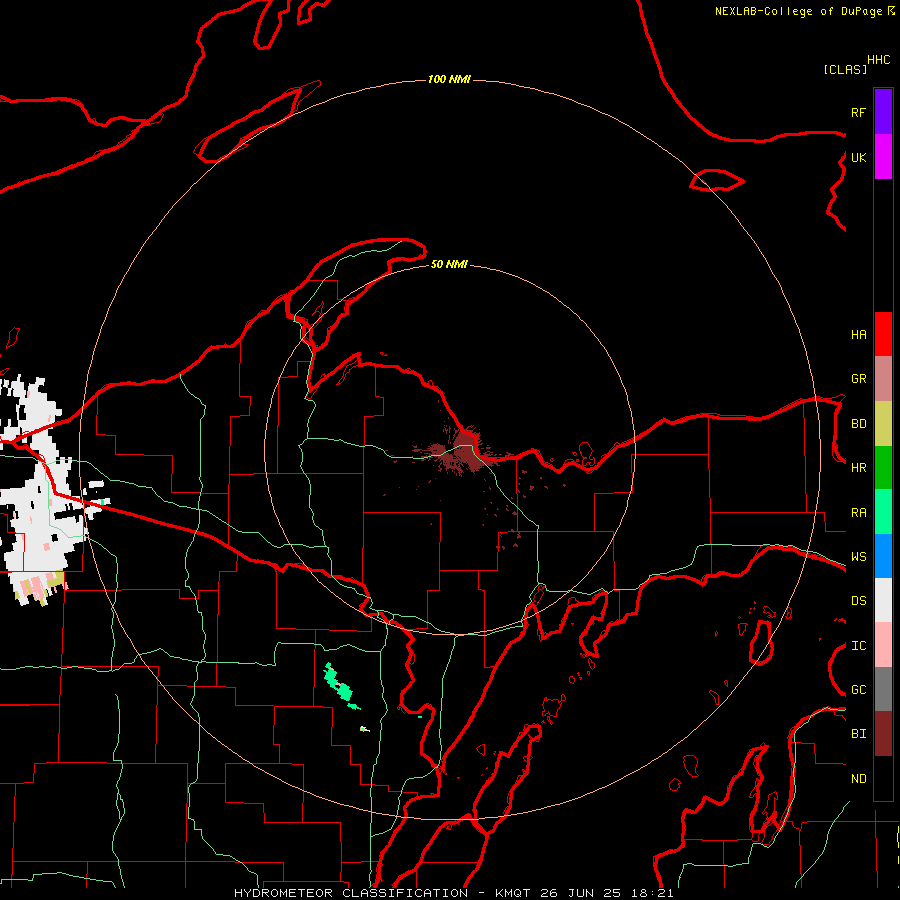Click the RF legend label

[858, 112]
